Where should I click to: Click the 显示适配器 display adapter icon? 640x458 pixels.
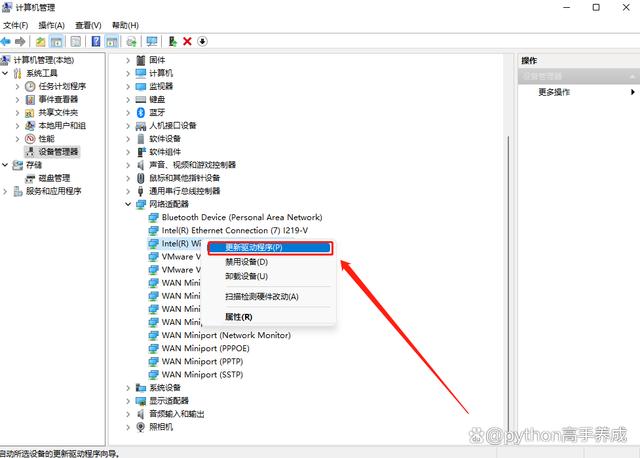click(141, 400)
